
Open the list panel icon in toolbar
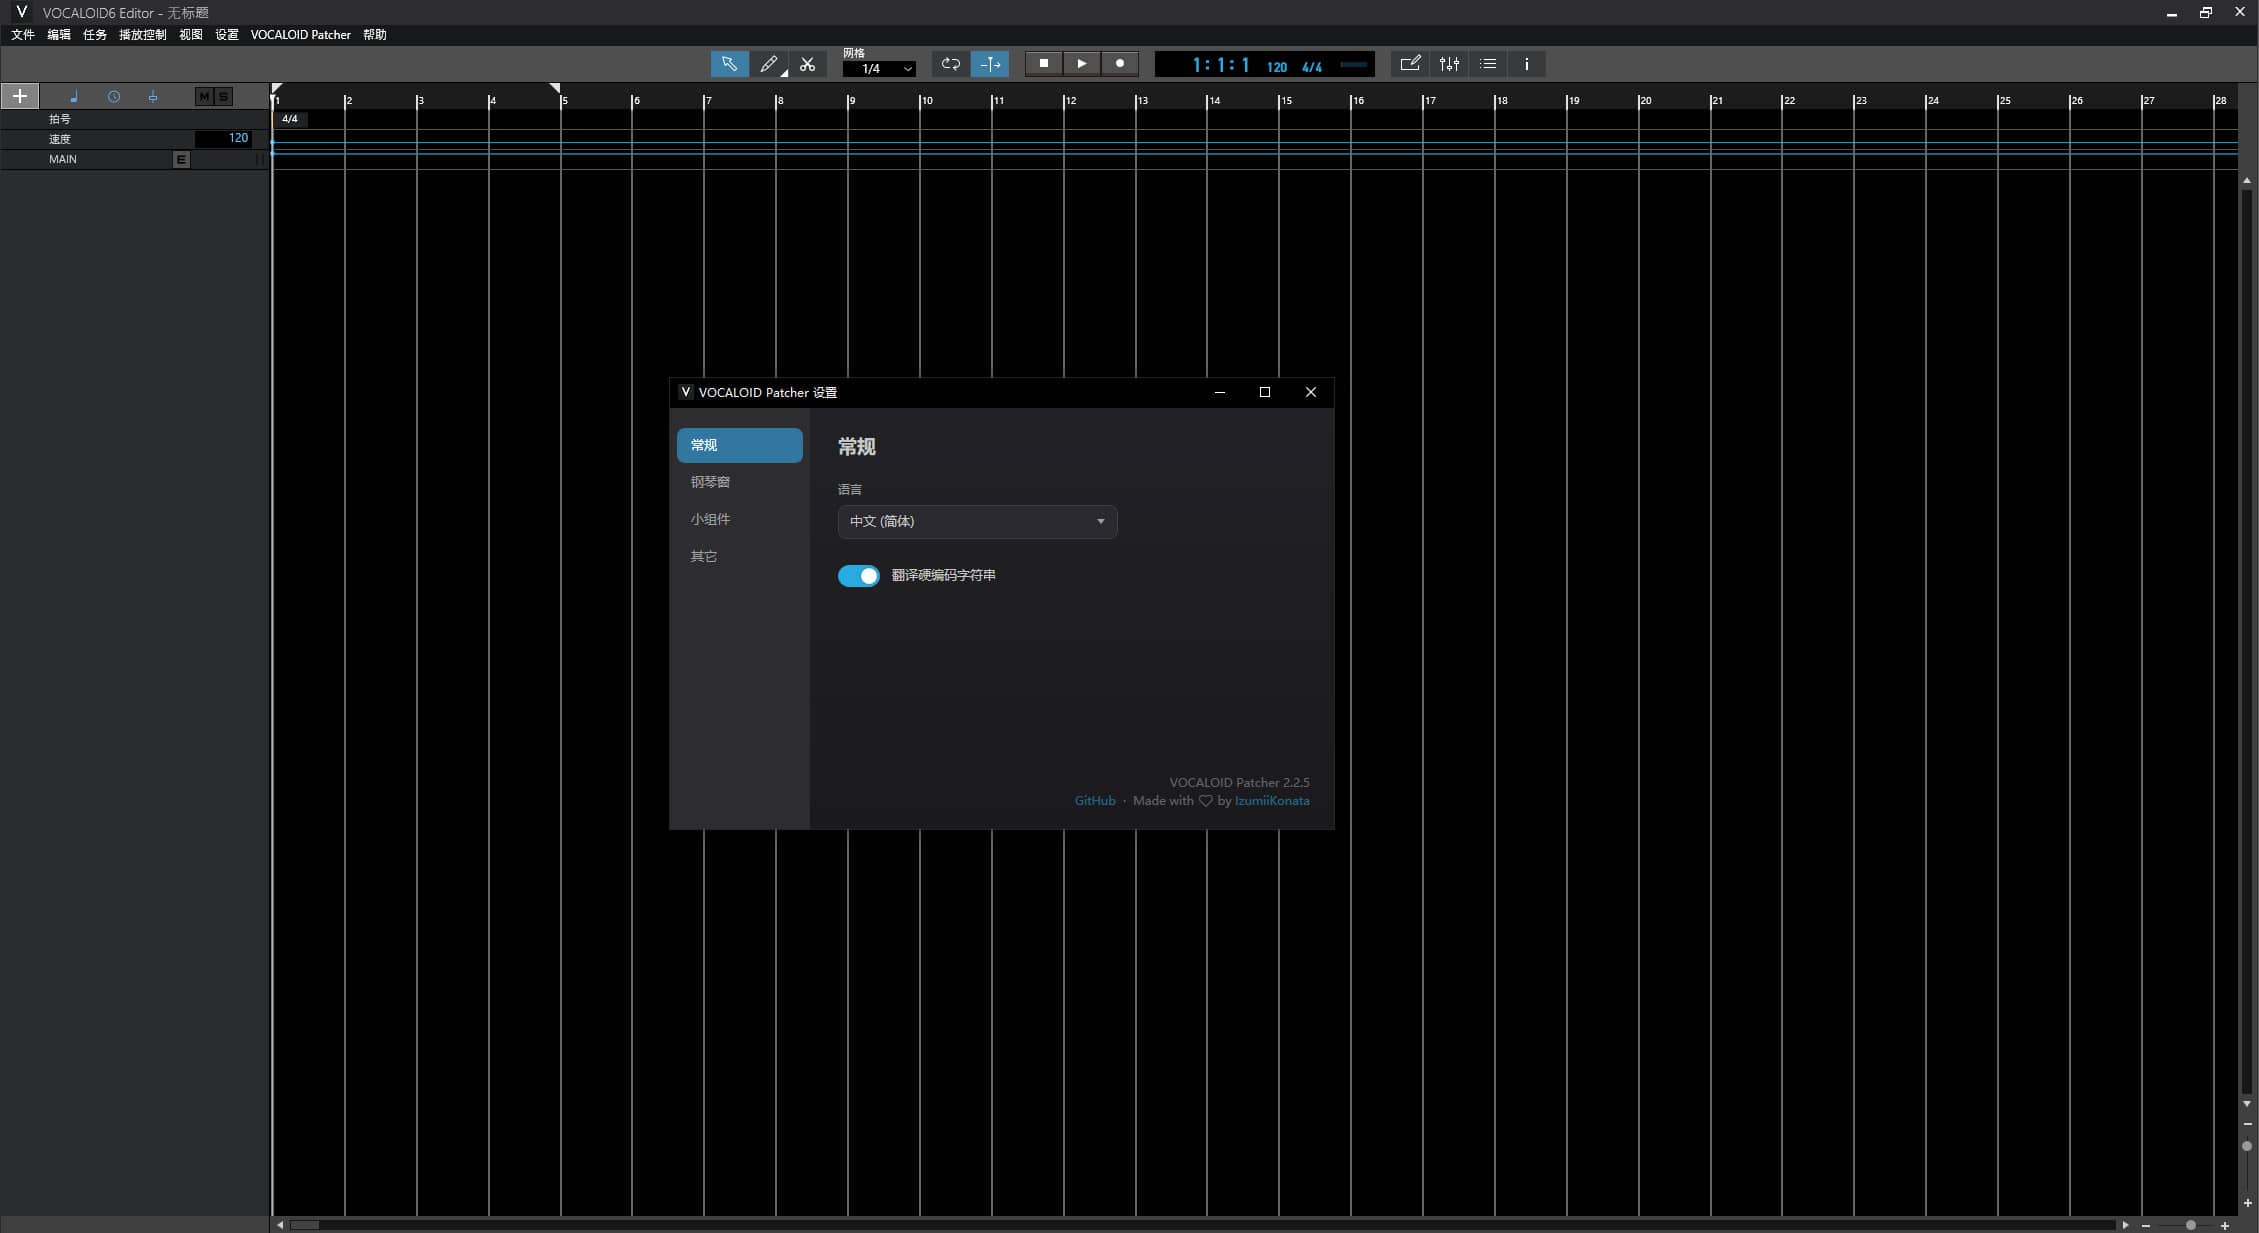[1488, 64]
